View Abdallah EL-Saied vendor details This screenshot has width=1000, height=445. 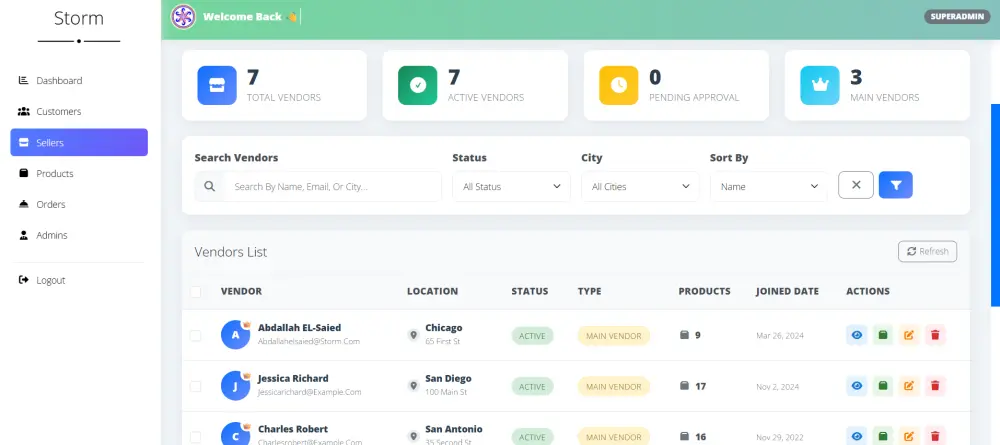coord(857,335)
